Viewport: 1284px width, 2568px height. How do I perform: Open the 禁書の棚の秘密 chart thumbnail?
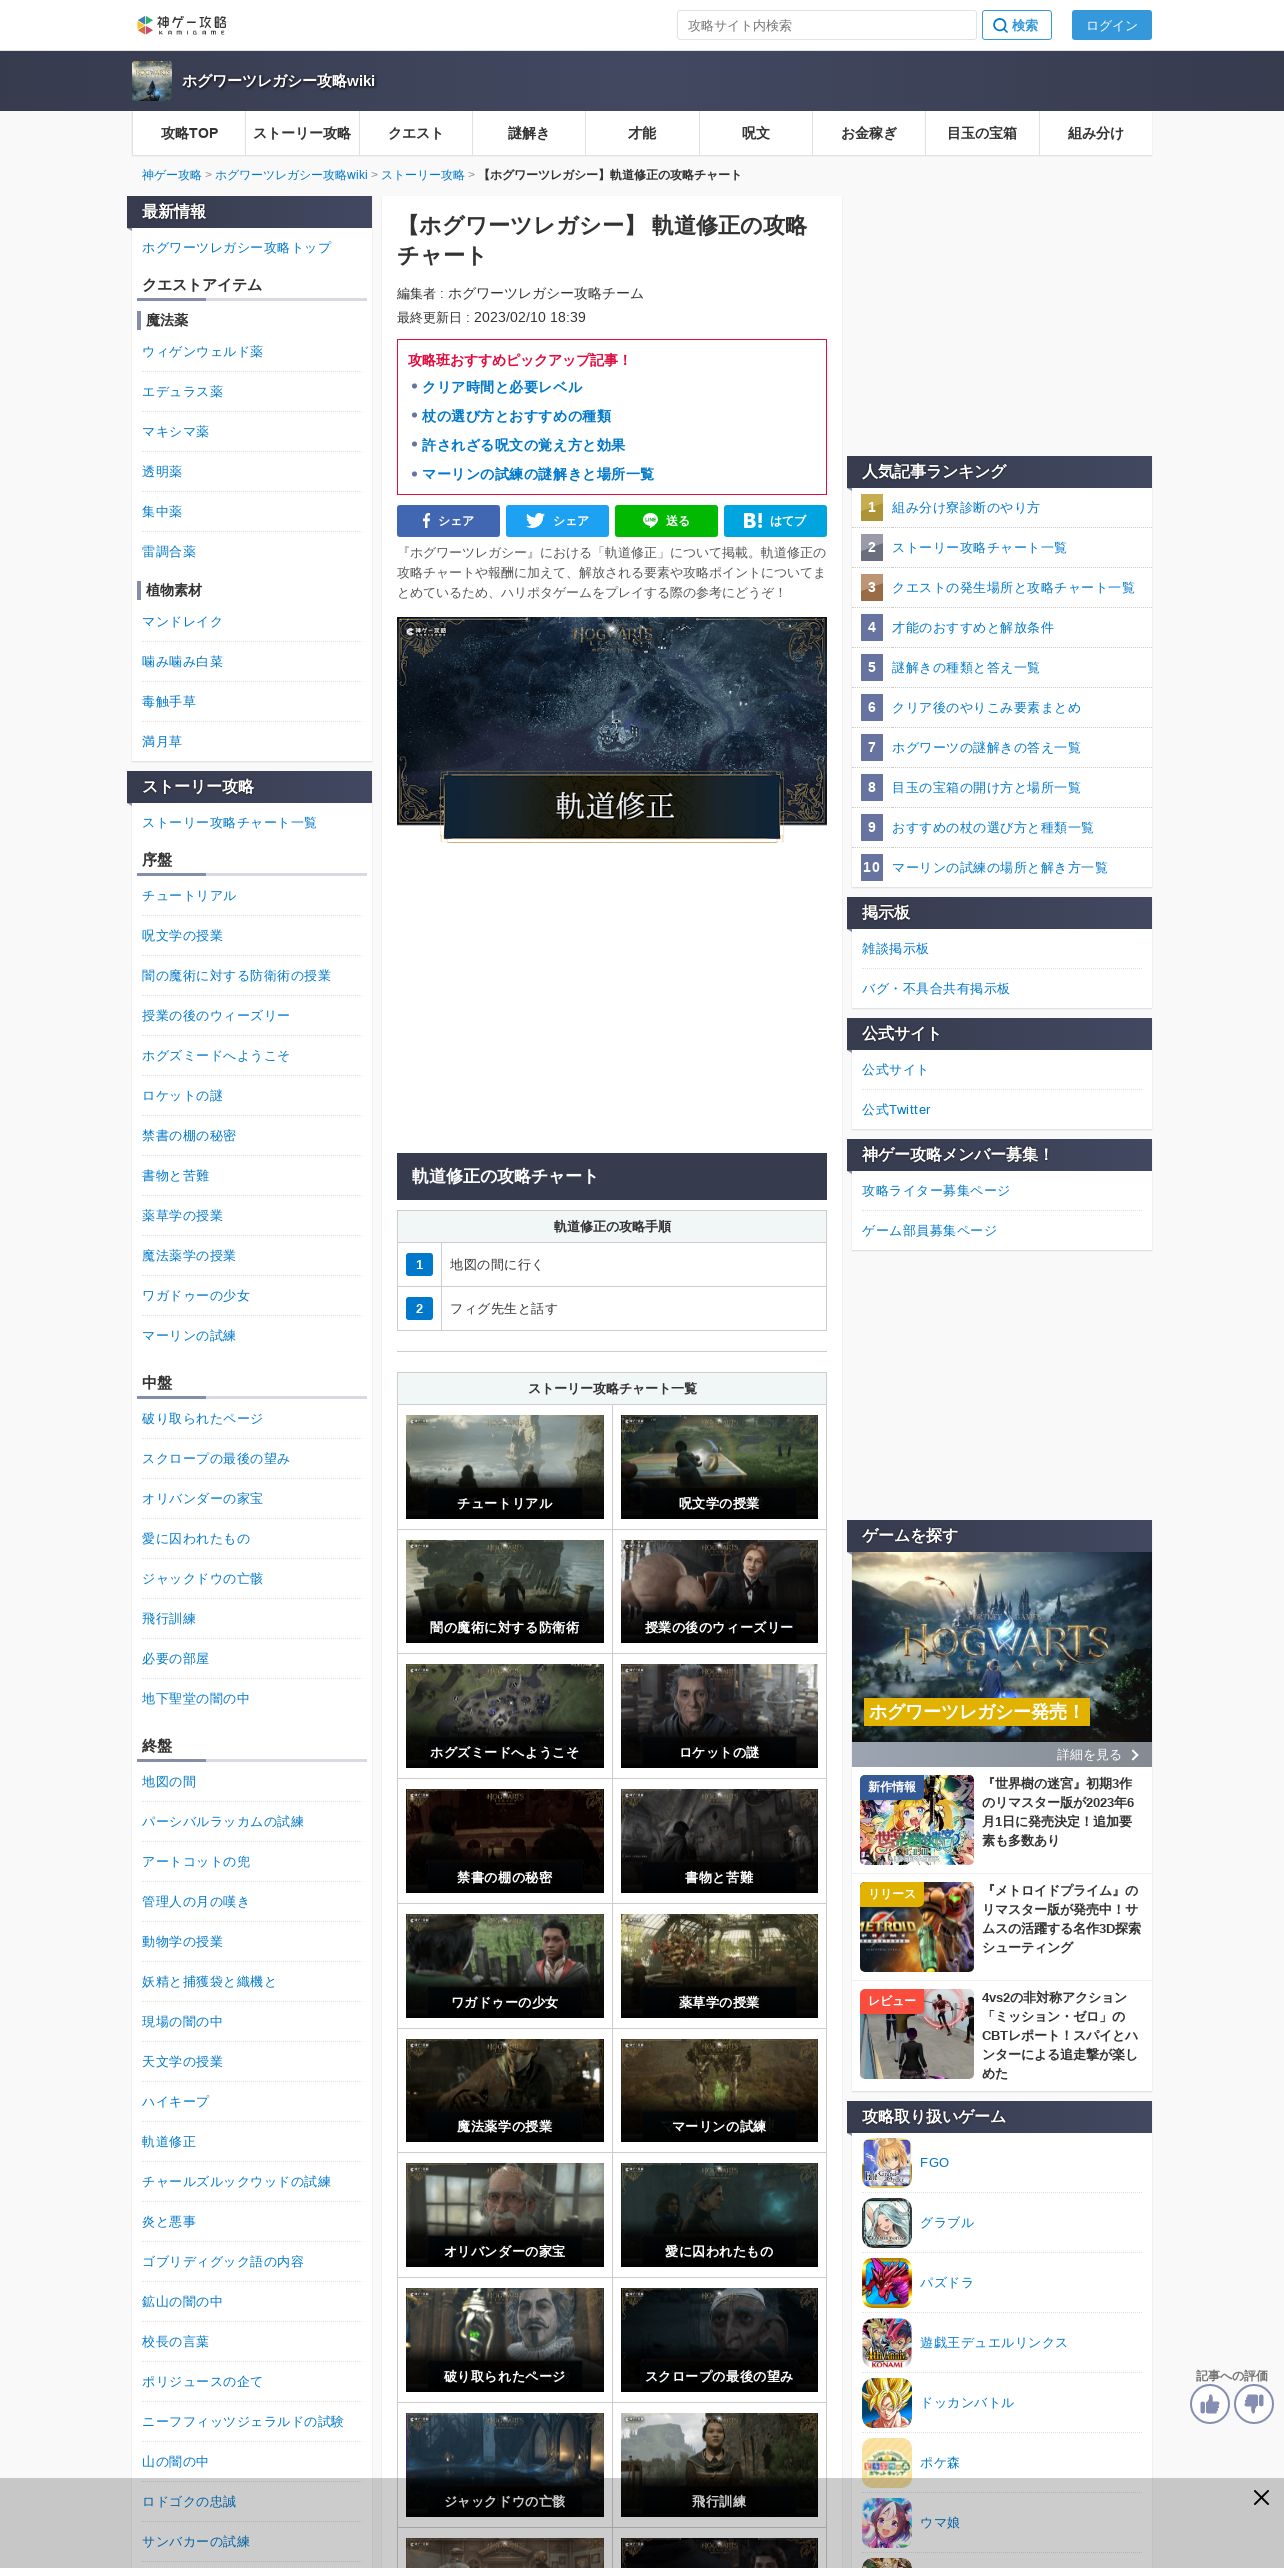click(505, 1841)
